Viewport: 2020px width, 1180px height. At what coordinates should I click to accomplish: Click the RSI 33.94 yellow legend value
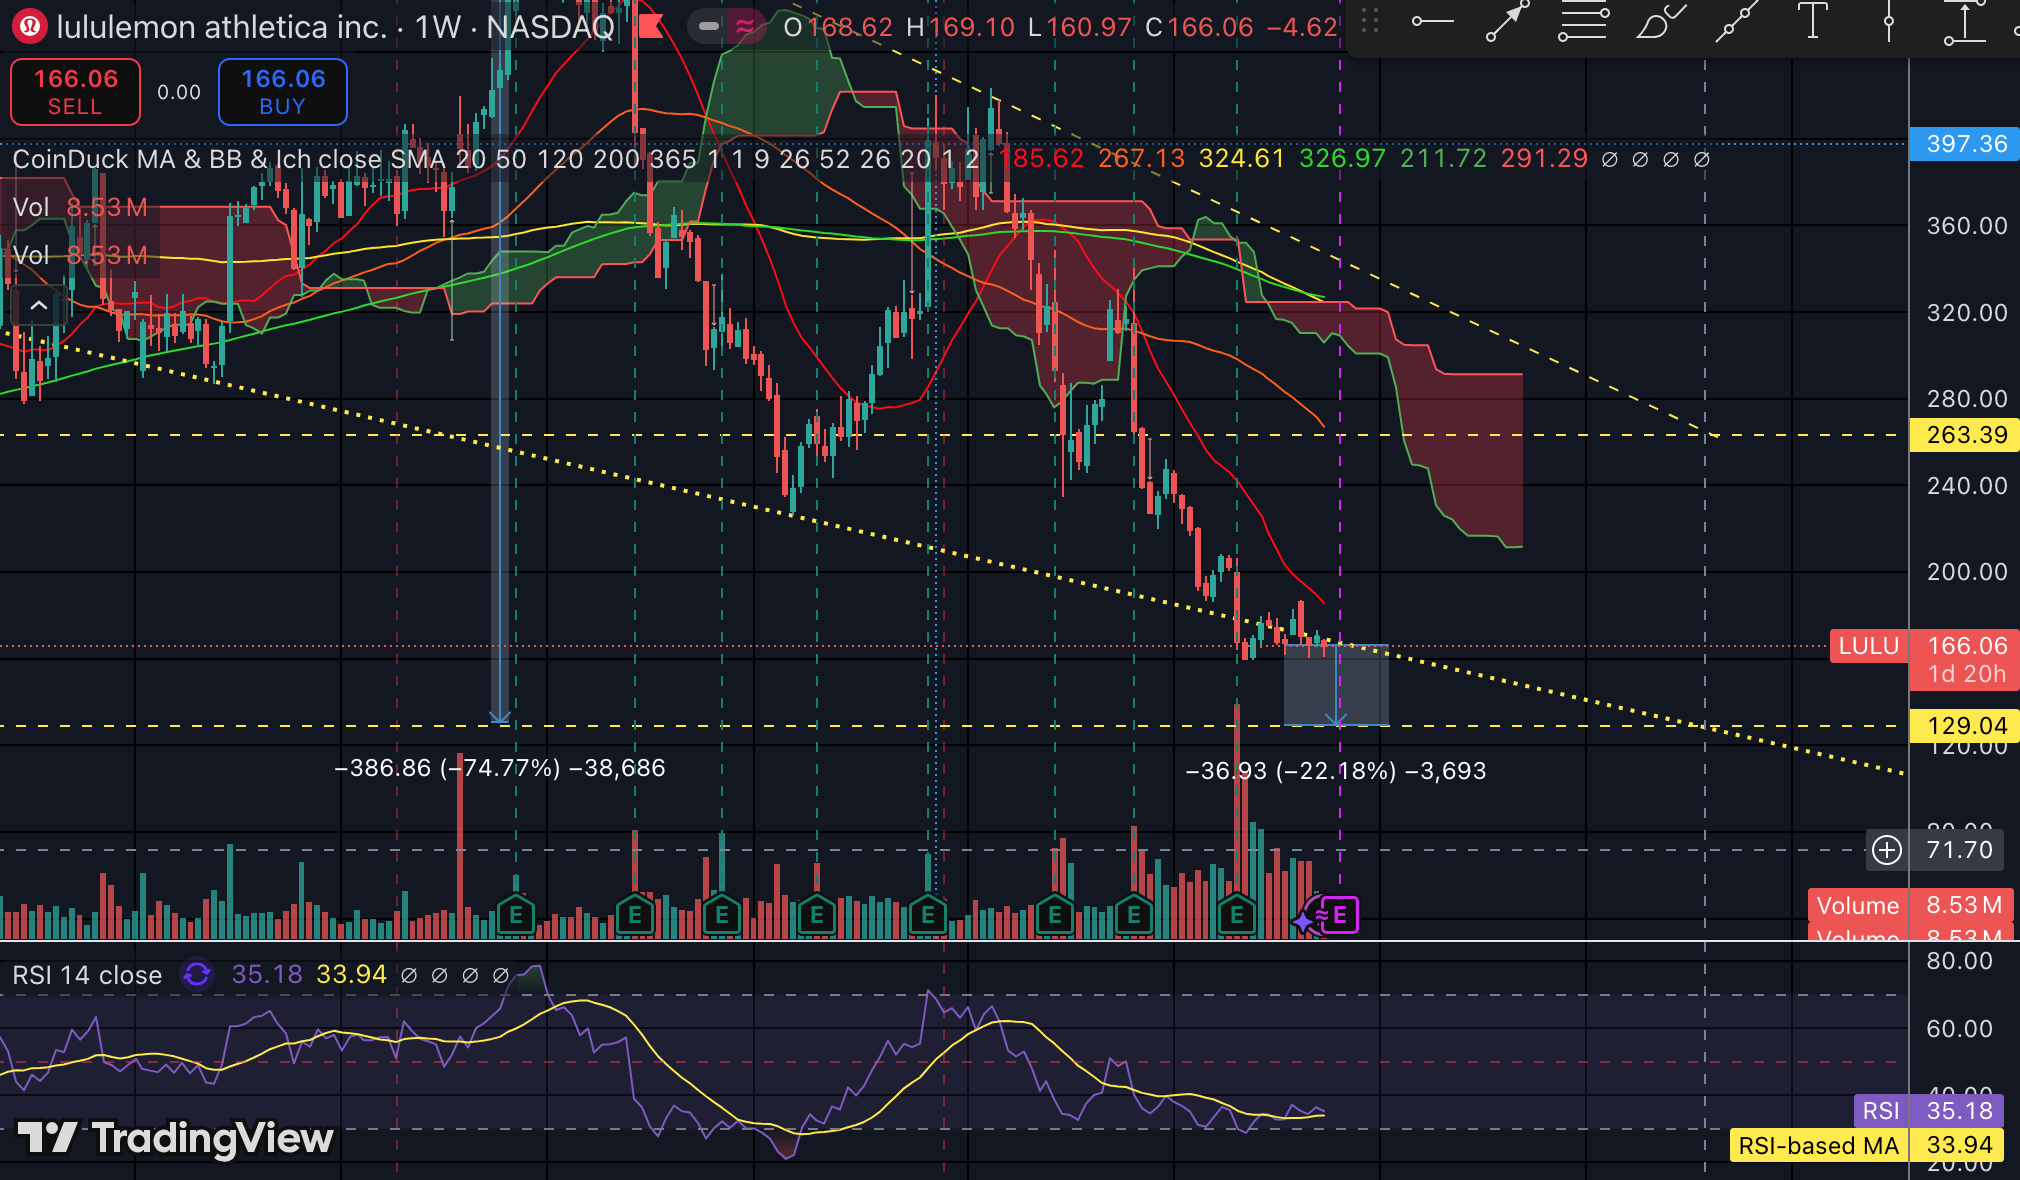[352, 975]
